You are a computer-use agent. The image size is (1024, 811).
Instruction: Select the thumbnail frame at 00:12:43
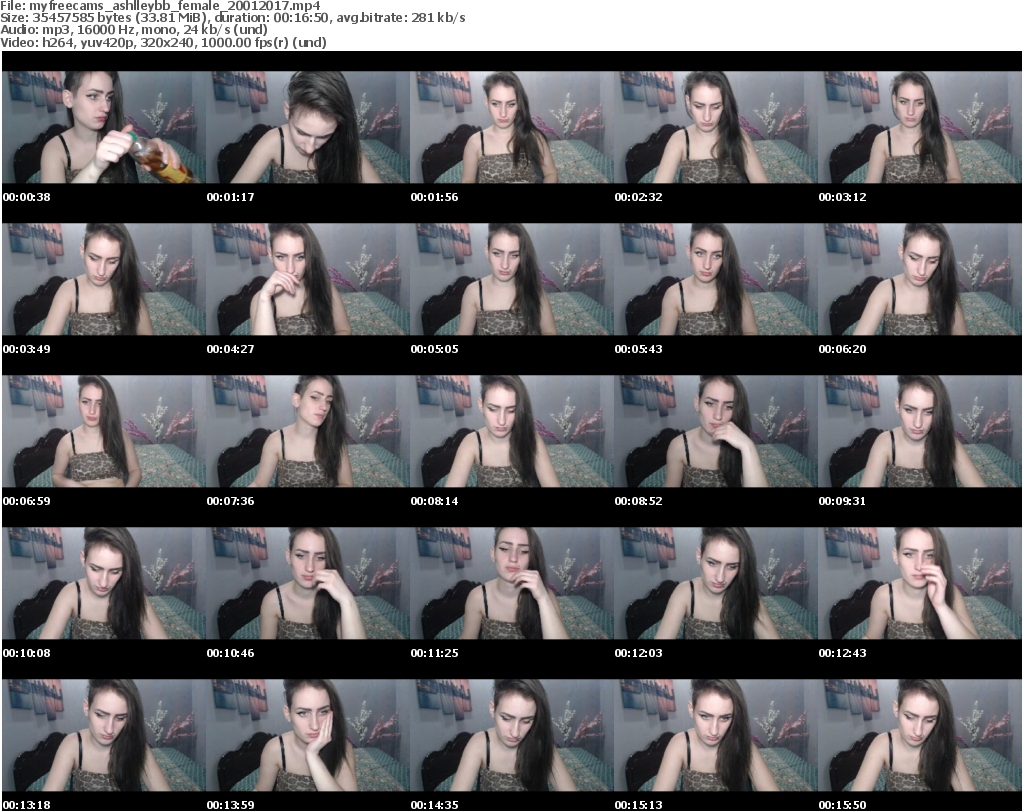point(920,584)
